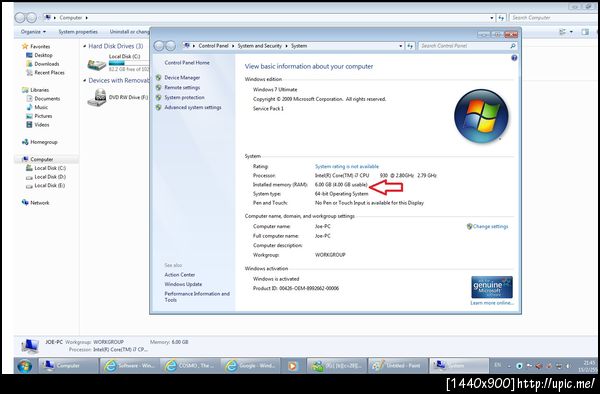Viewport: 600px width, 394px height.
Task: Click System properties in Computer toolbar
Action: coord(78,32)
